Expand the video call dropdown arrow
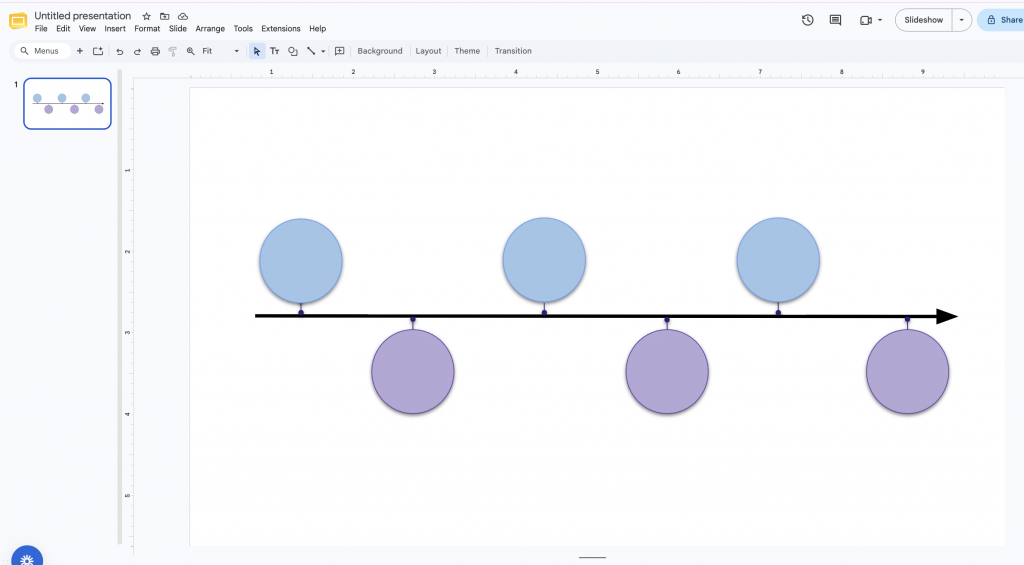This screenshot has width=1024, height=565. click(x=880, y=20)
